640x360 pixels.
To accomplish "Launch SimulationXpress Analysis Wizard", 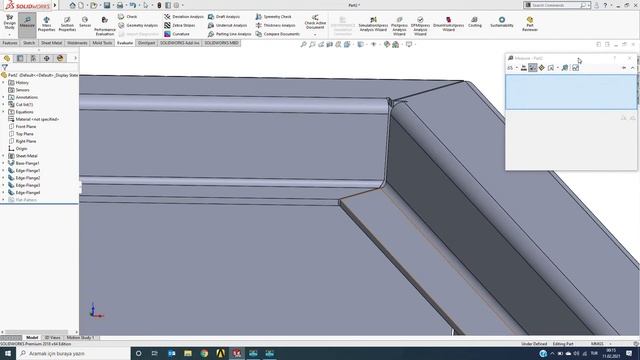I will coord(373,24).
